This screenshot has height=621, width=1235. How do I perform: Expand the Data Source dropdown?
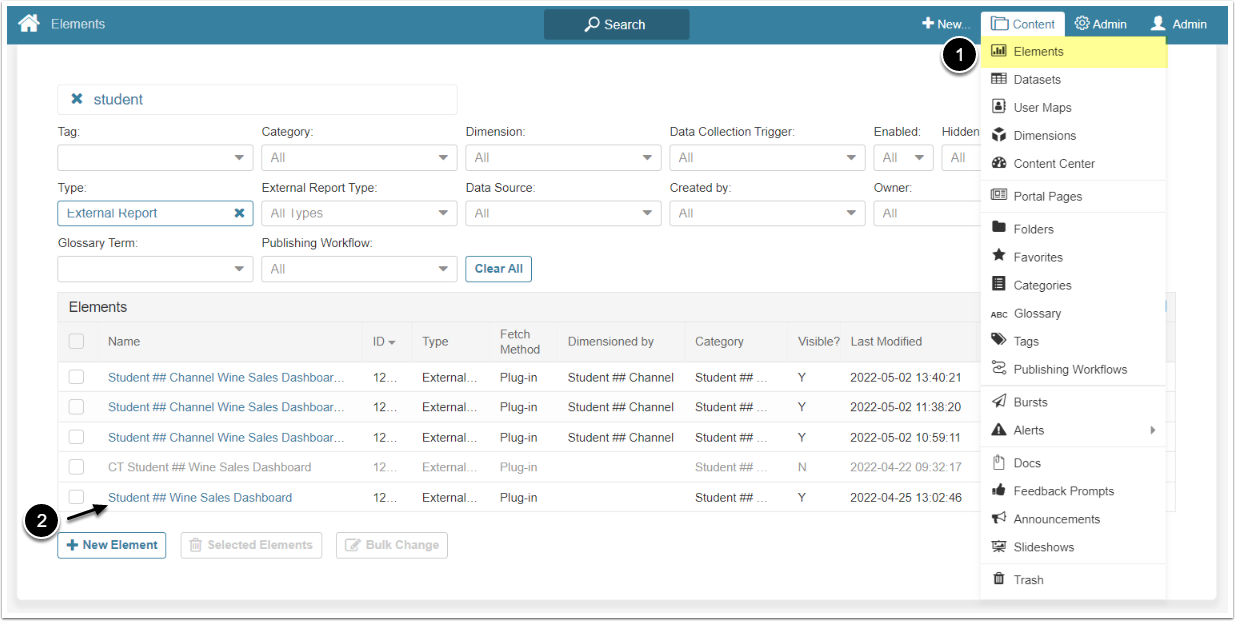pyautogui.click(x=563, y=213)
